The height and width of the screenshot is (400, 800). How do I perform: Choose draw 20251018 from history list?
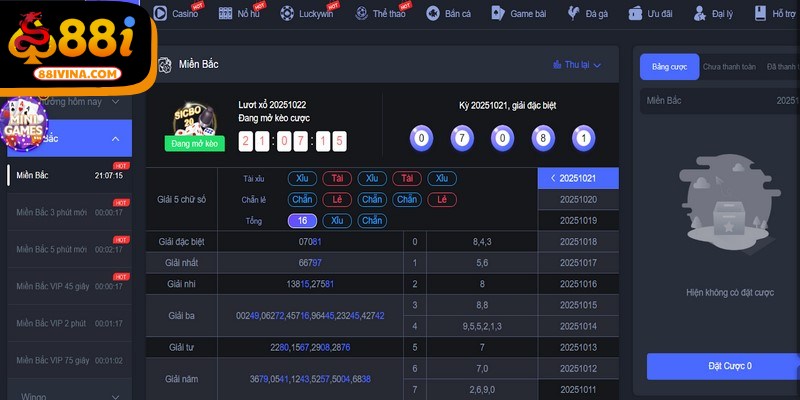click(x=578, y=241)
